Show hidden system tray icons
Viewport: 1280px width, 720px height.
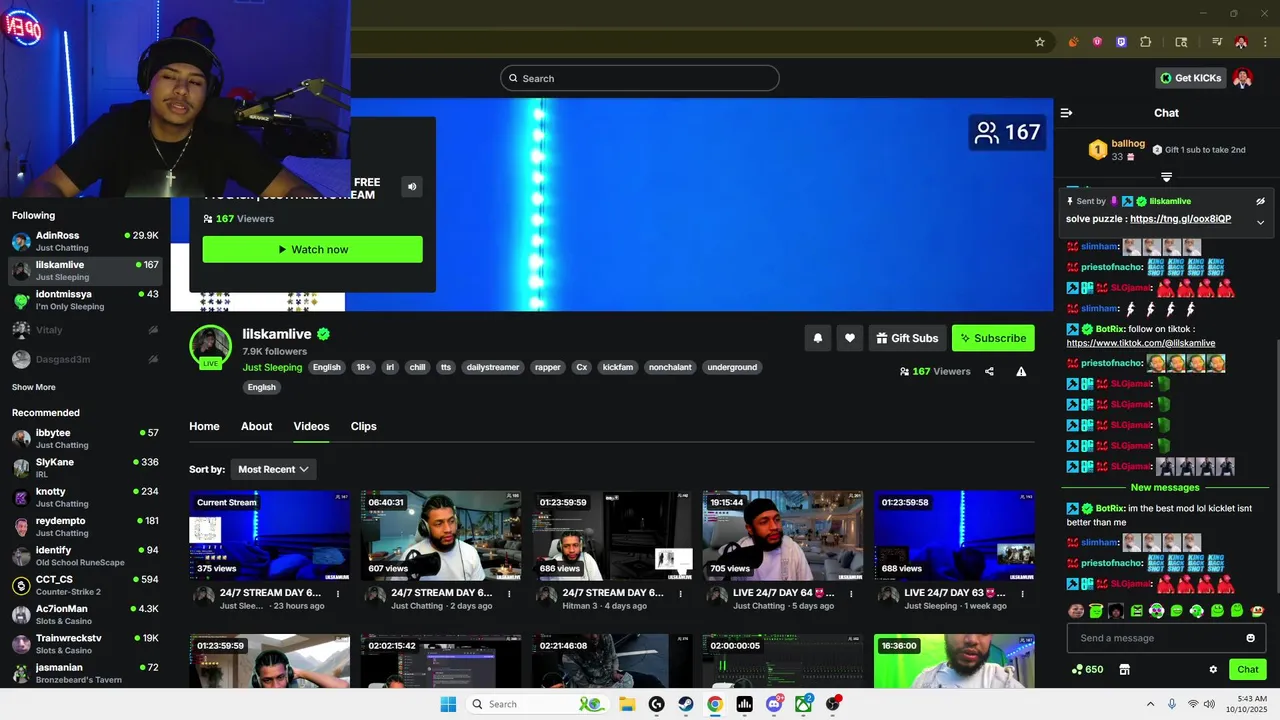1150,704
